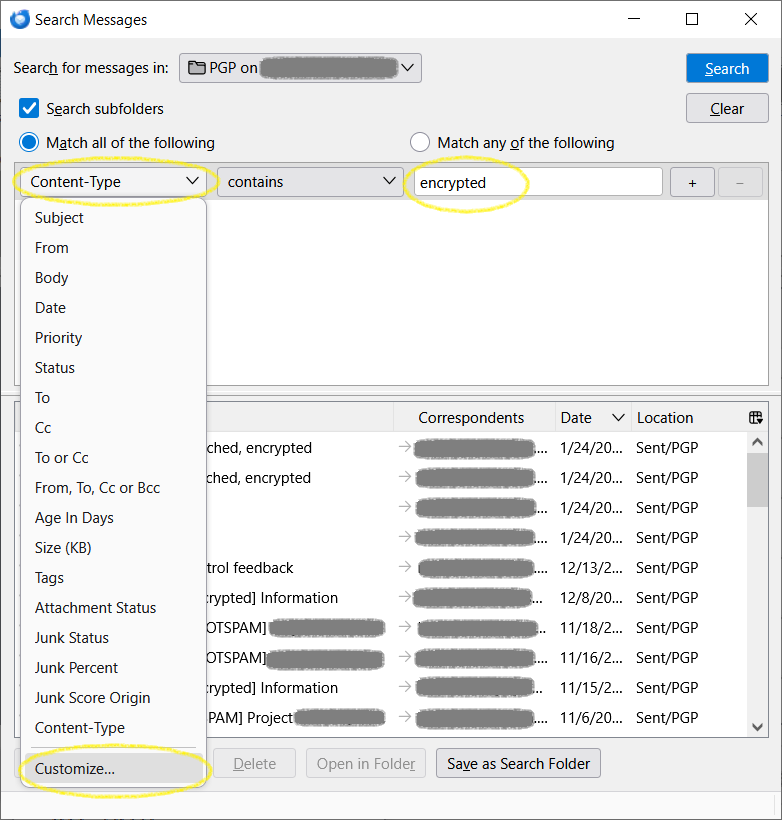This screenshot has height=820, width=782.
Task: Click Save as Search Folder
Action: point(518,764)
